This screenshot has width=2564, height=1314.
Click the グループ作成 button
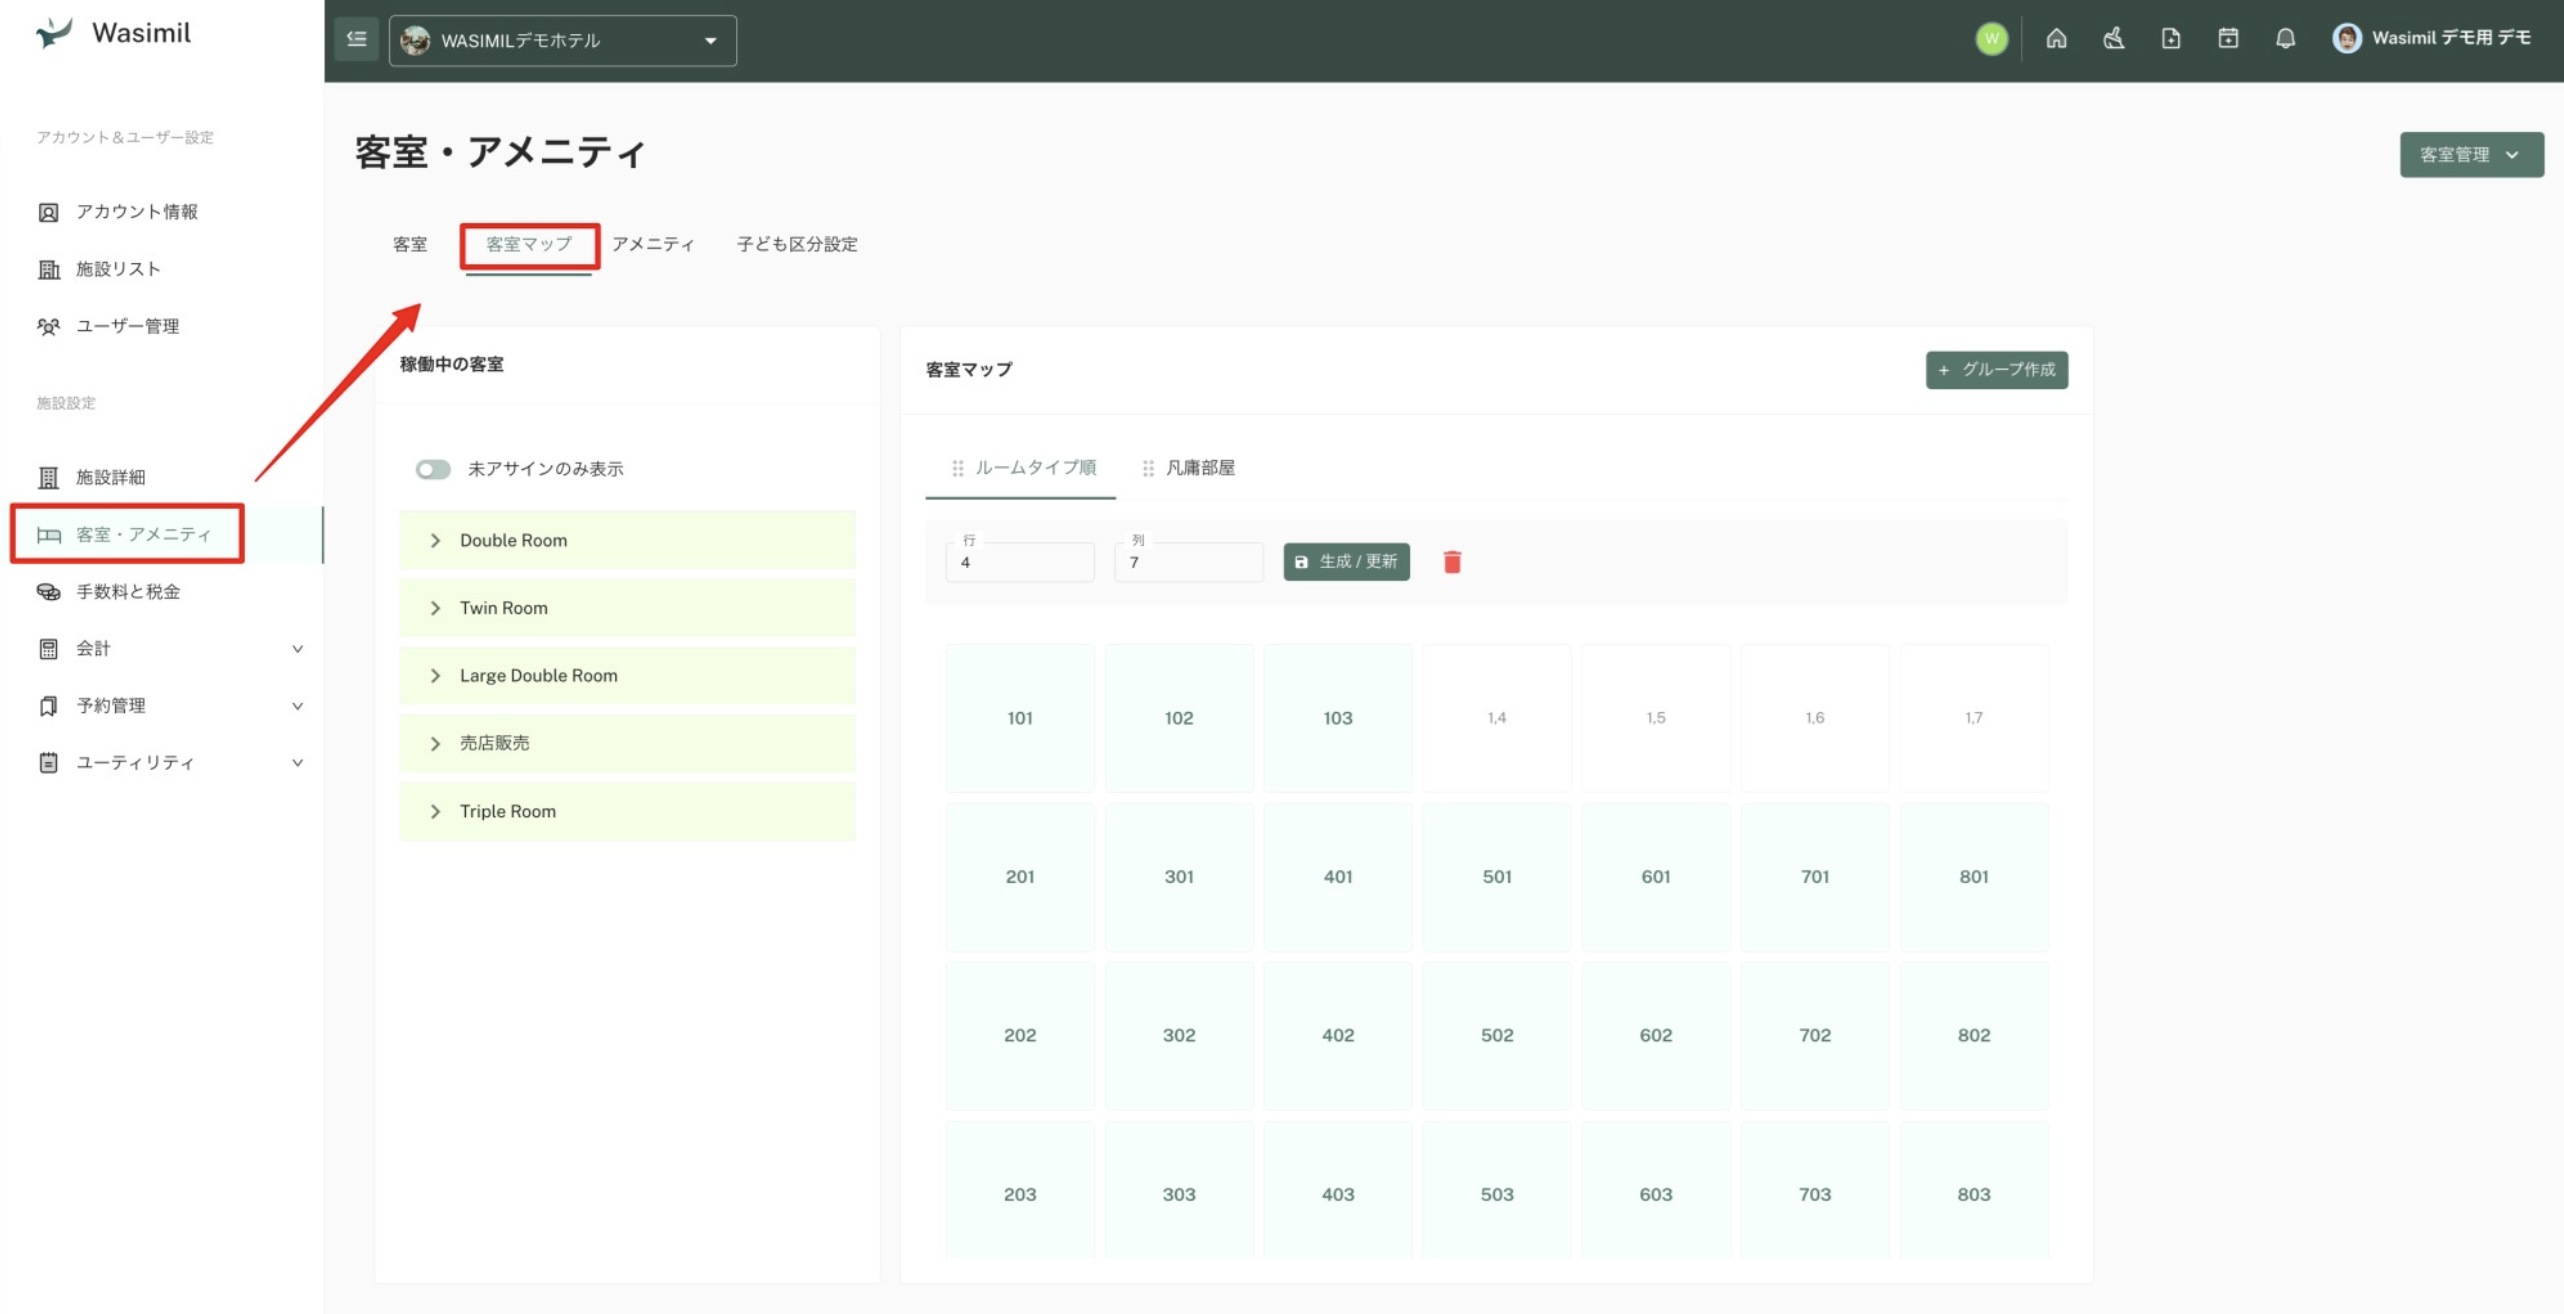pyautogui.click(x=1996, y=370)
